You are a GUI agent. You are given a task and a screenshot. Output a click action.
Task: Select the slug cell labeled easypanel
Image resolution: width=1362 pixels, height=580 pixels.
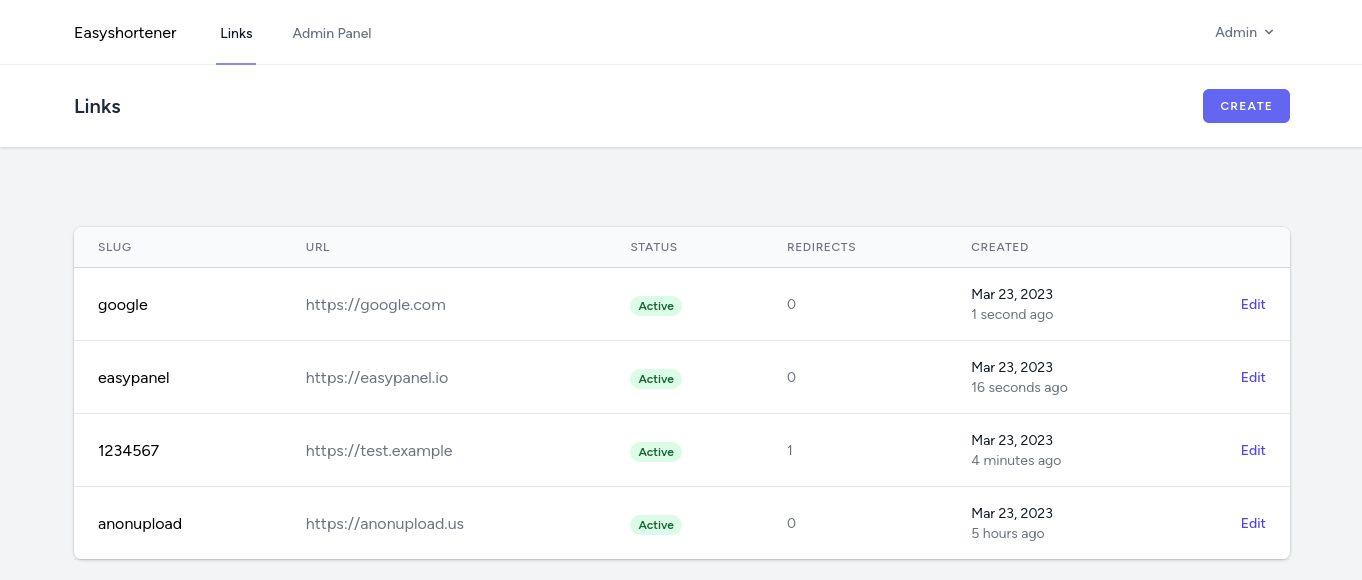[133, 378]
